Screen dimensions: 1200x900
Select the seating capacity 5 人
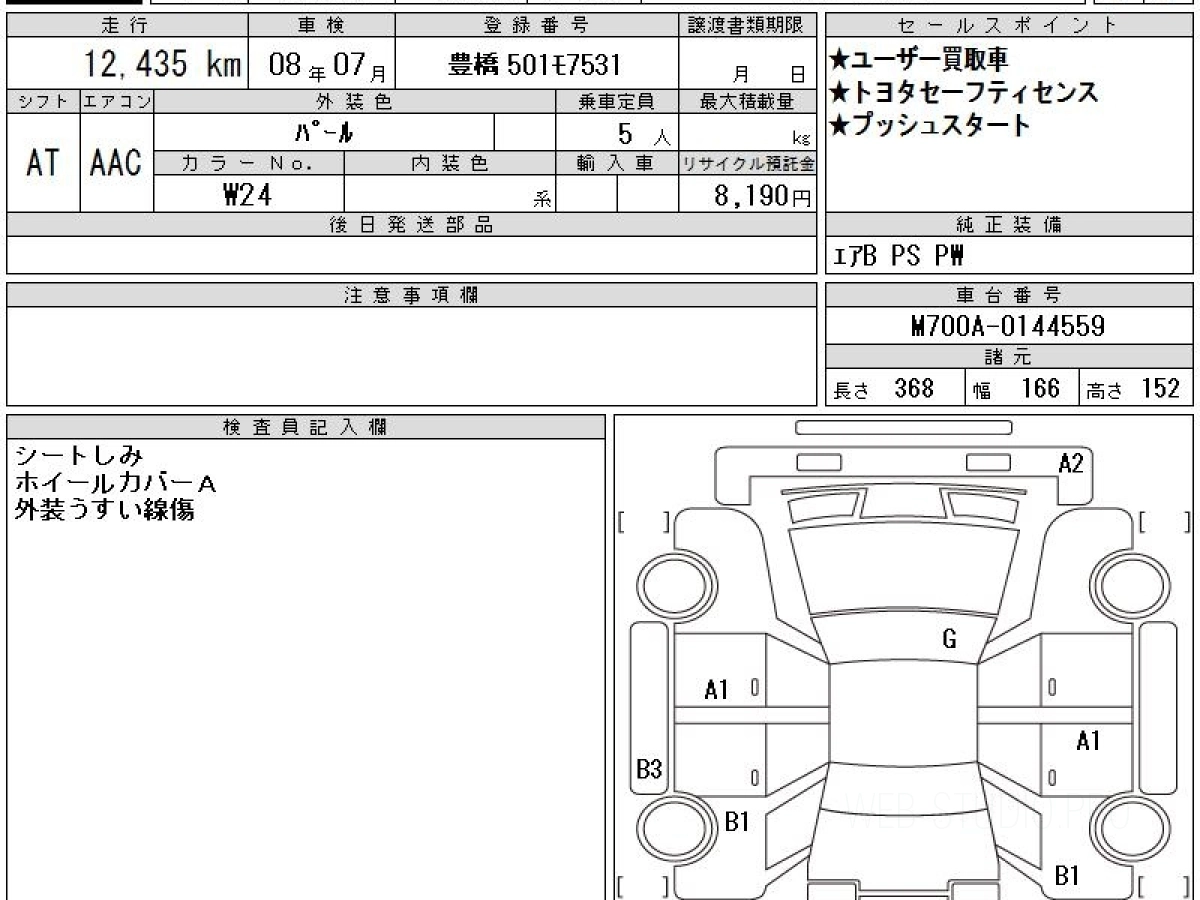[644, 133]
